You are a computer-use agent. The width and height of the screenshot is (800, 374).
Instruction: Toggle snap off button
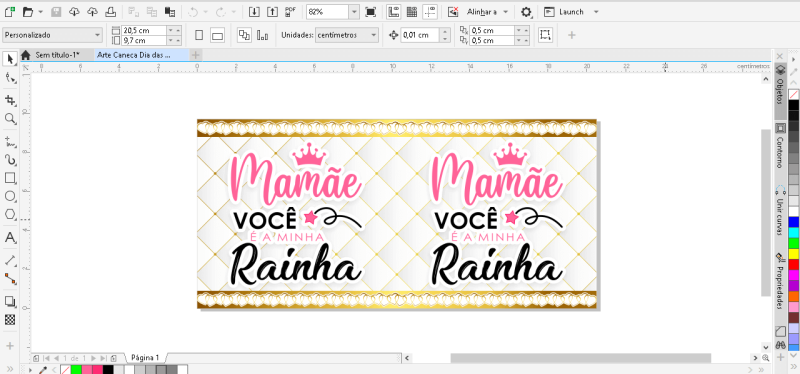453,12
